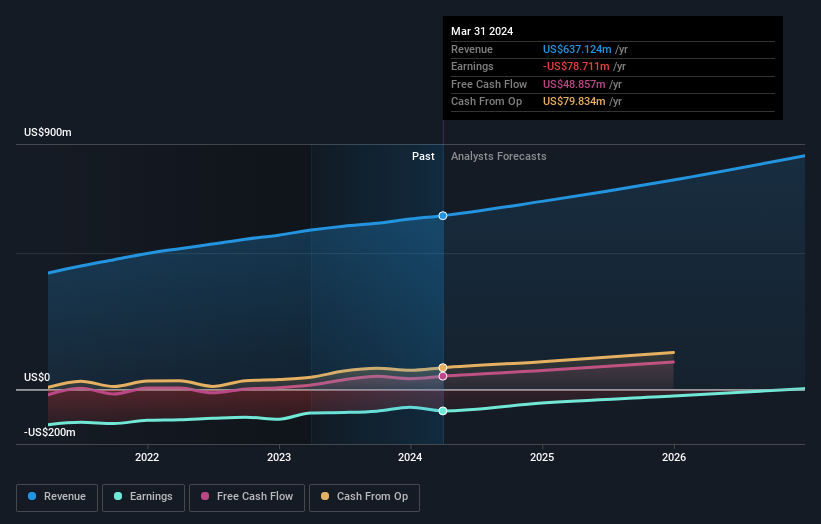Toggle the Revenue legend button
The width and height of the screenshot is (821, 524).
point(57,497)
